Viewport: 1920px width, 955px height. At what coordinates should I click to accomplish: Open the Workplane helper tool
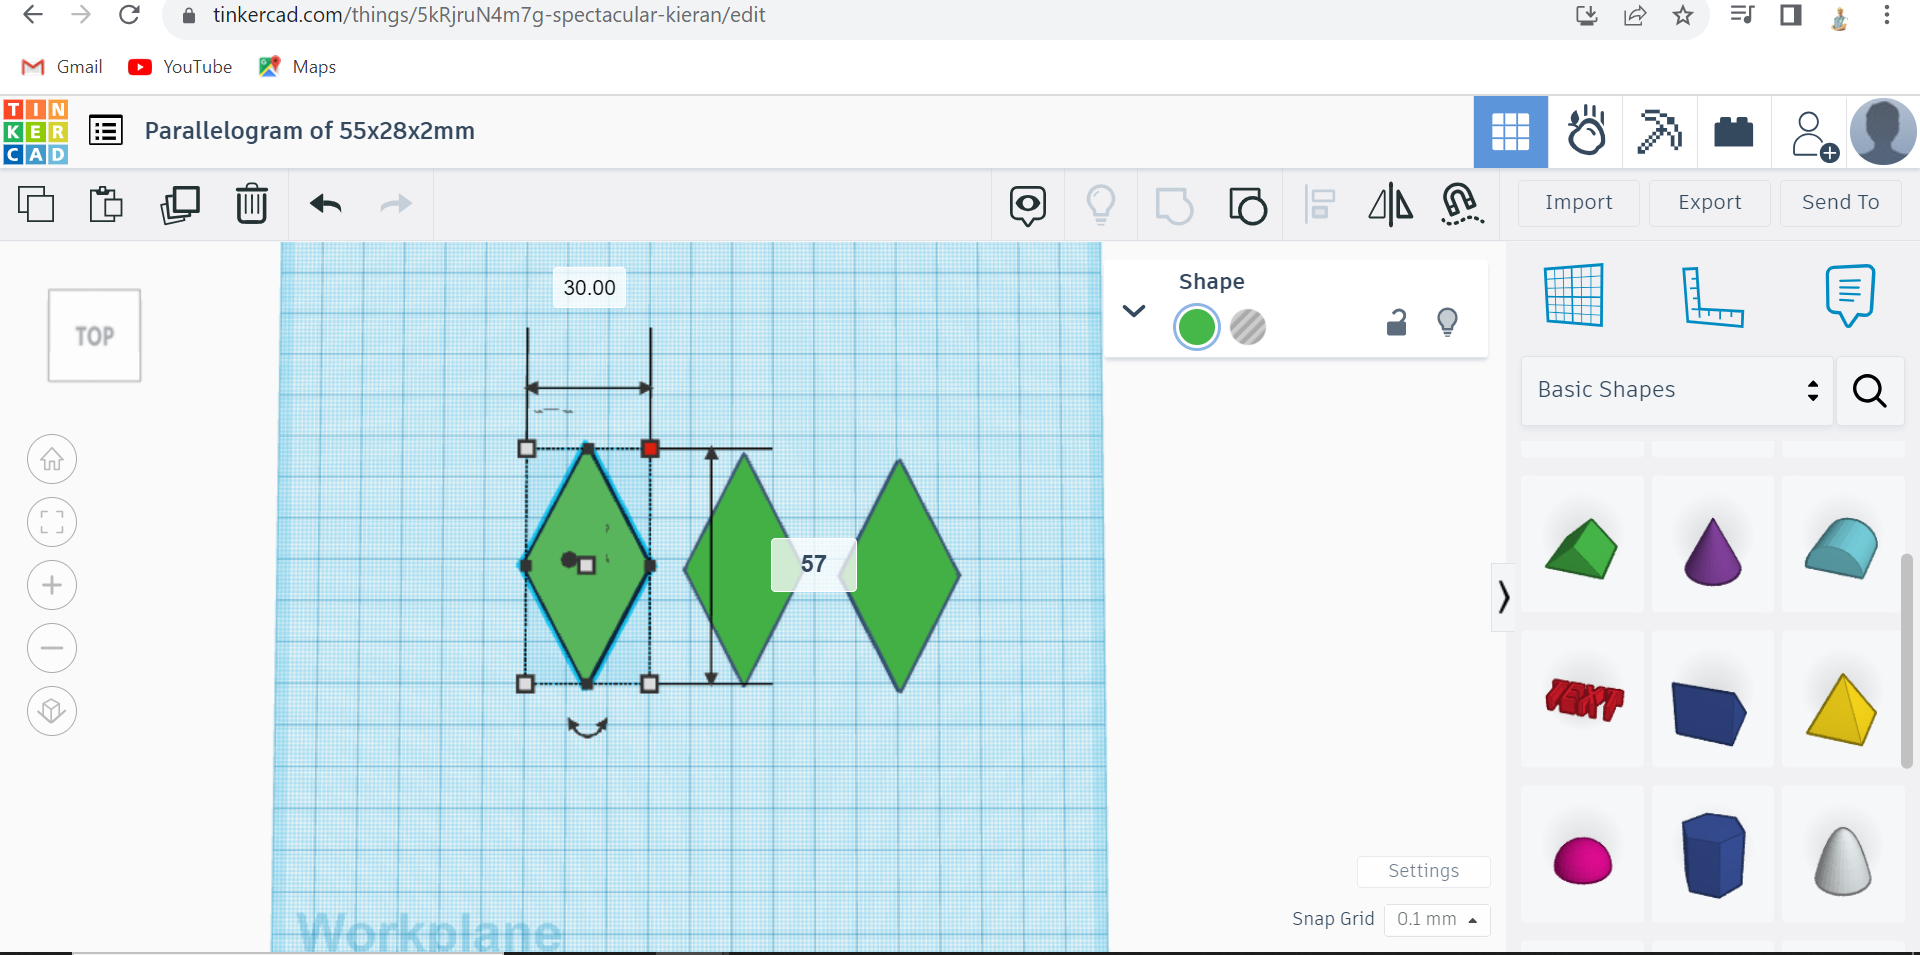1575,294
